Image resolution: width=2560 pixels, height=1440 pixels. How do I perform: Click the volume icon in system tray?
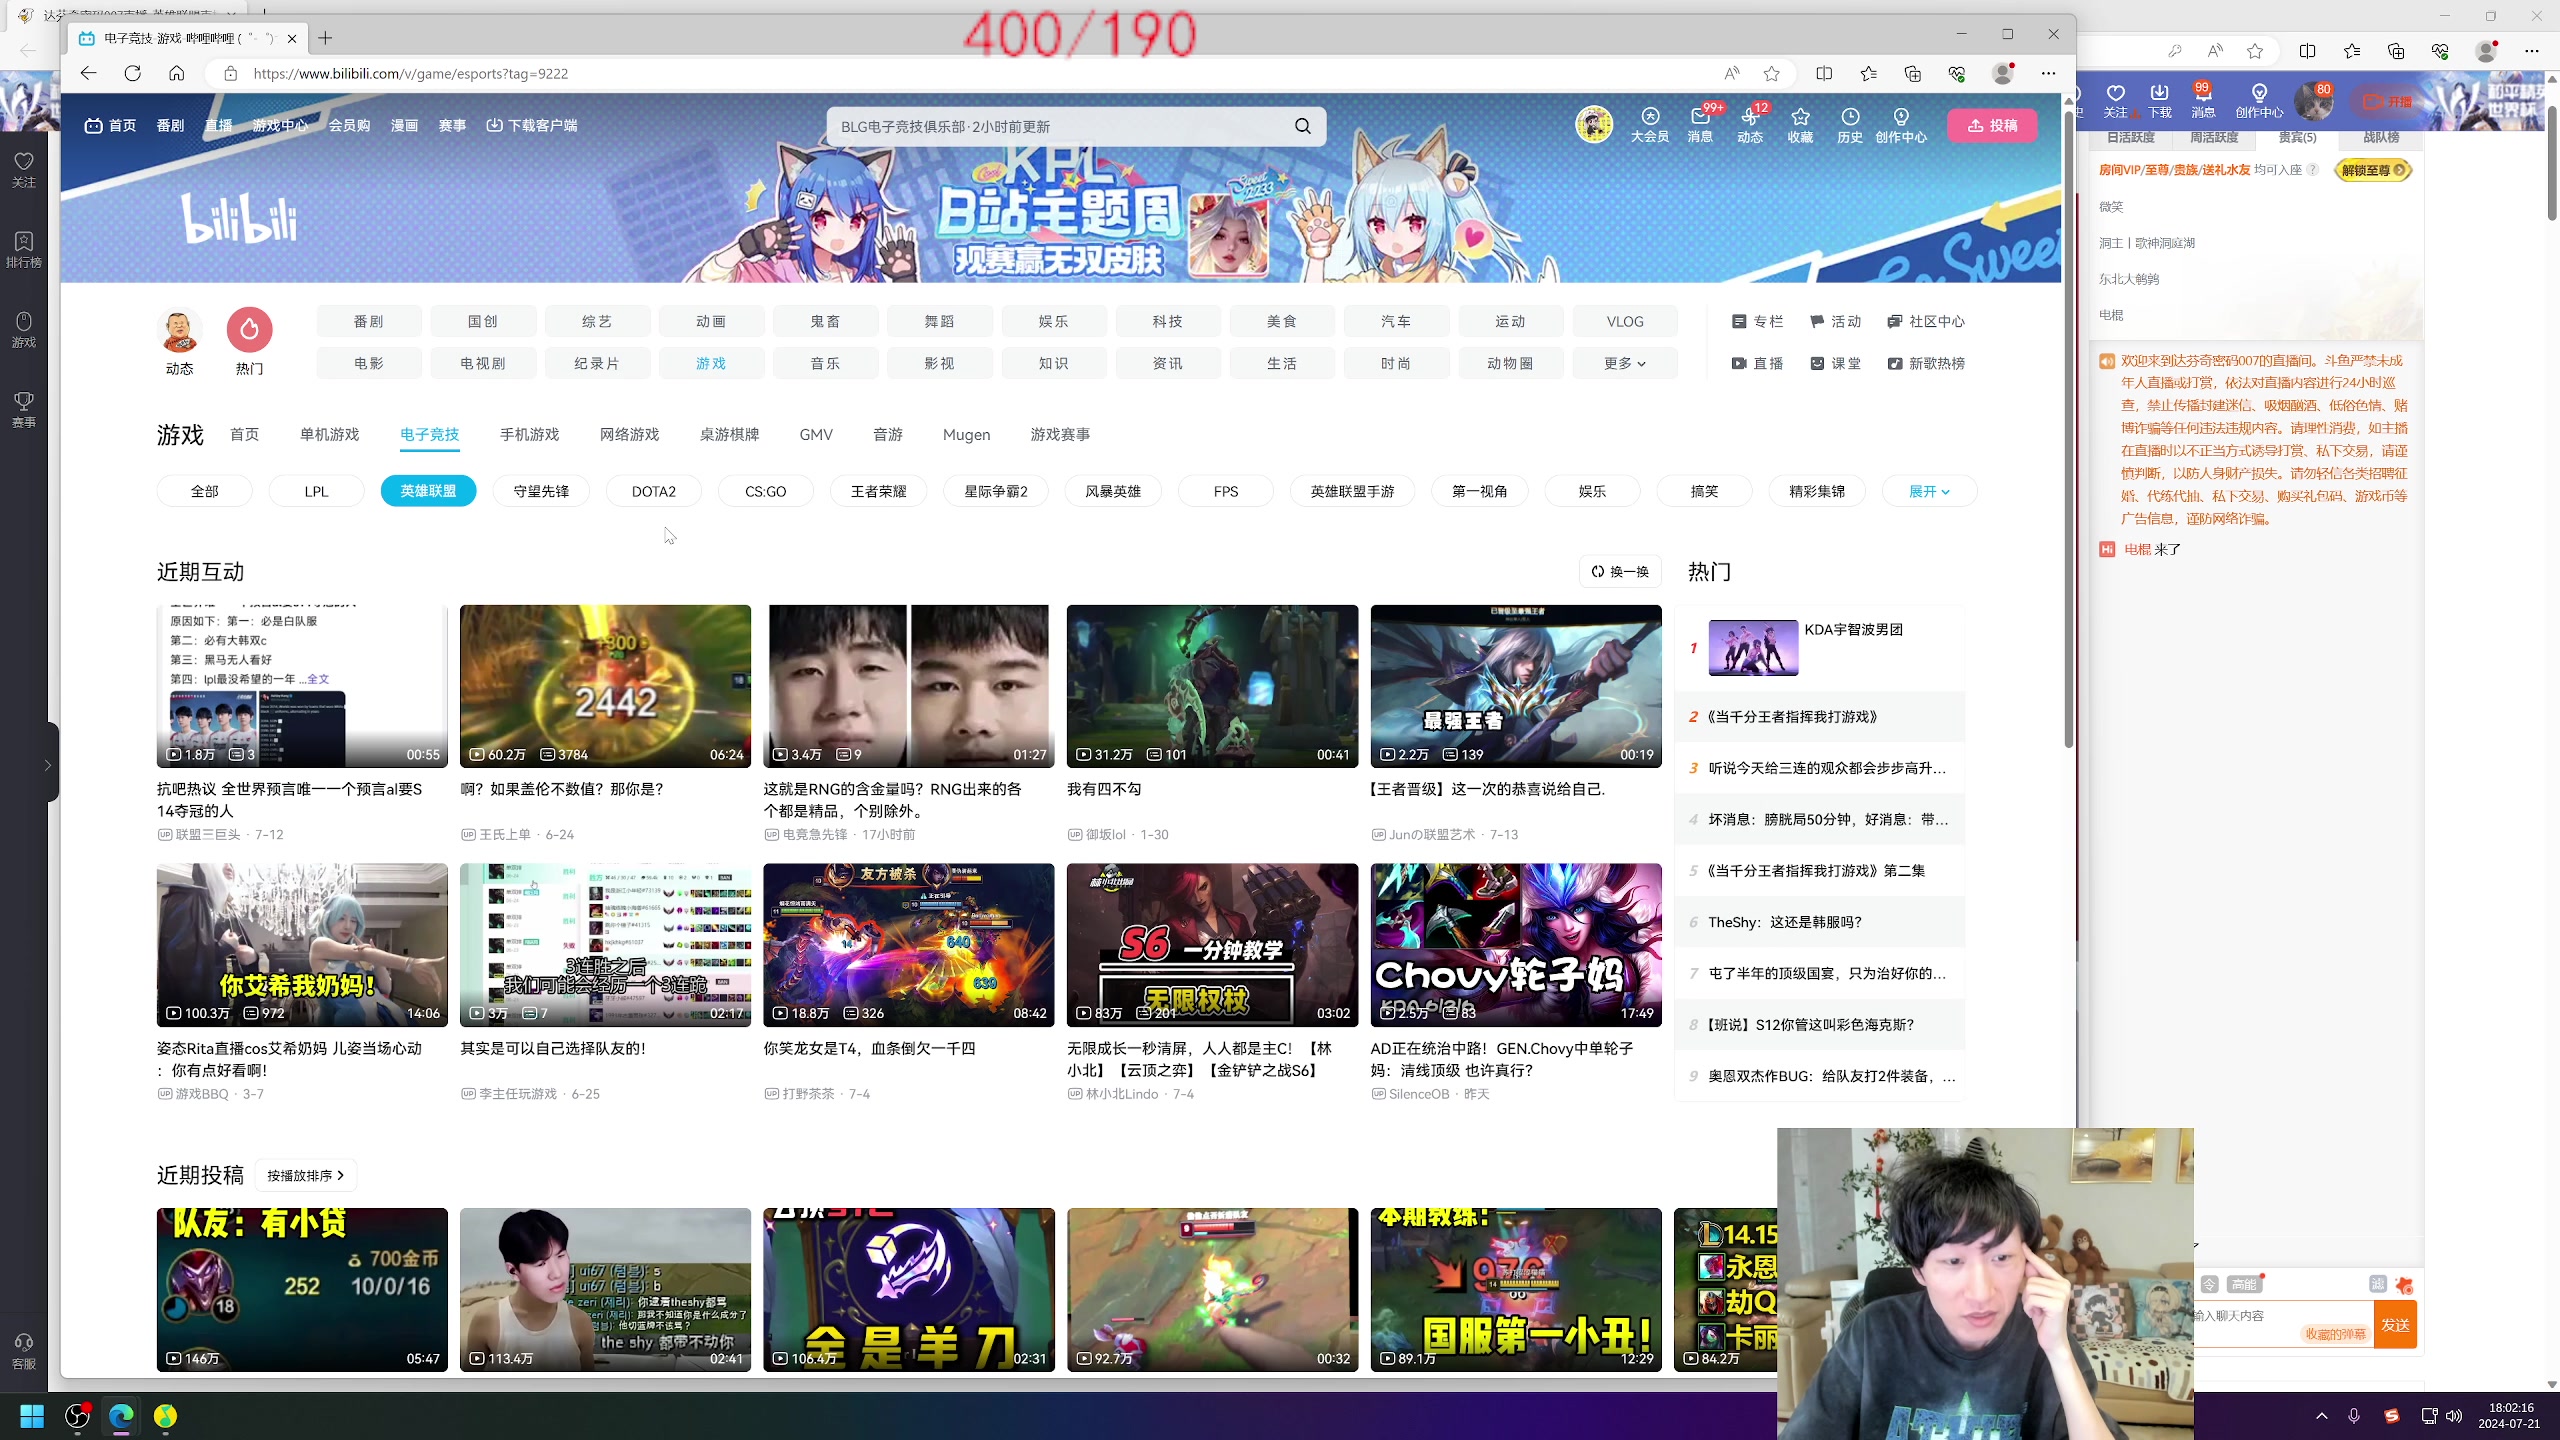click(2454, 1416)
